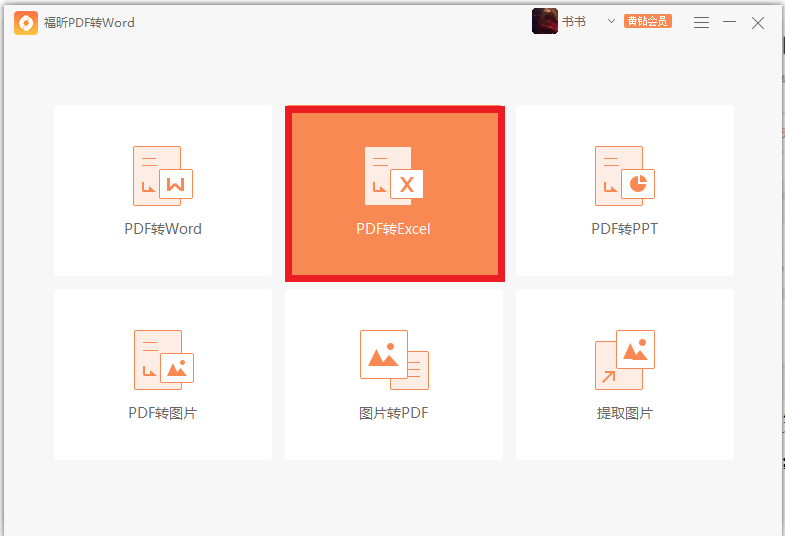
Task: Click the 黄钻会员 membership badge
Action: (648, 21)
